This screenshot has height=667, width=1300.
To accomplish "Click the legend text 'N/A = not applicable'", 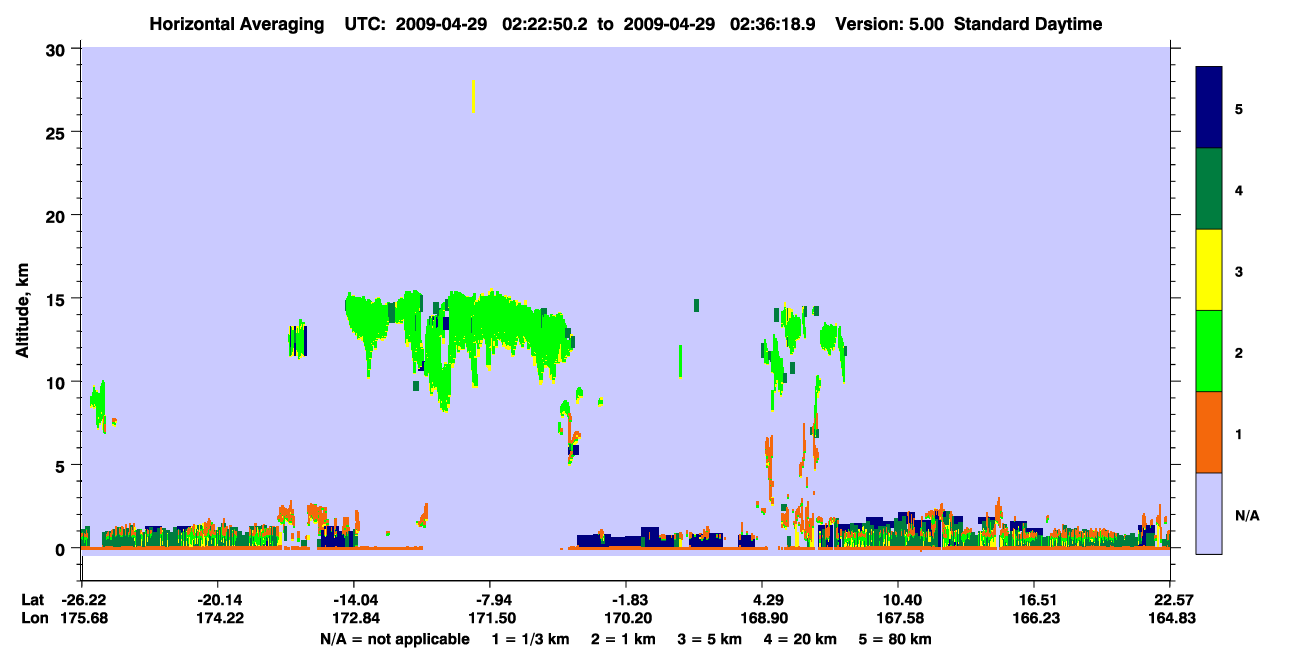I will (395, 639).
